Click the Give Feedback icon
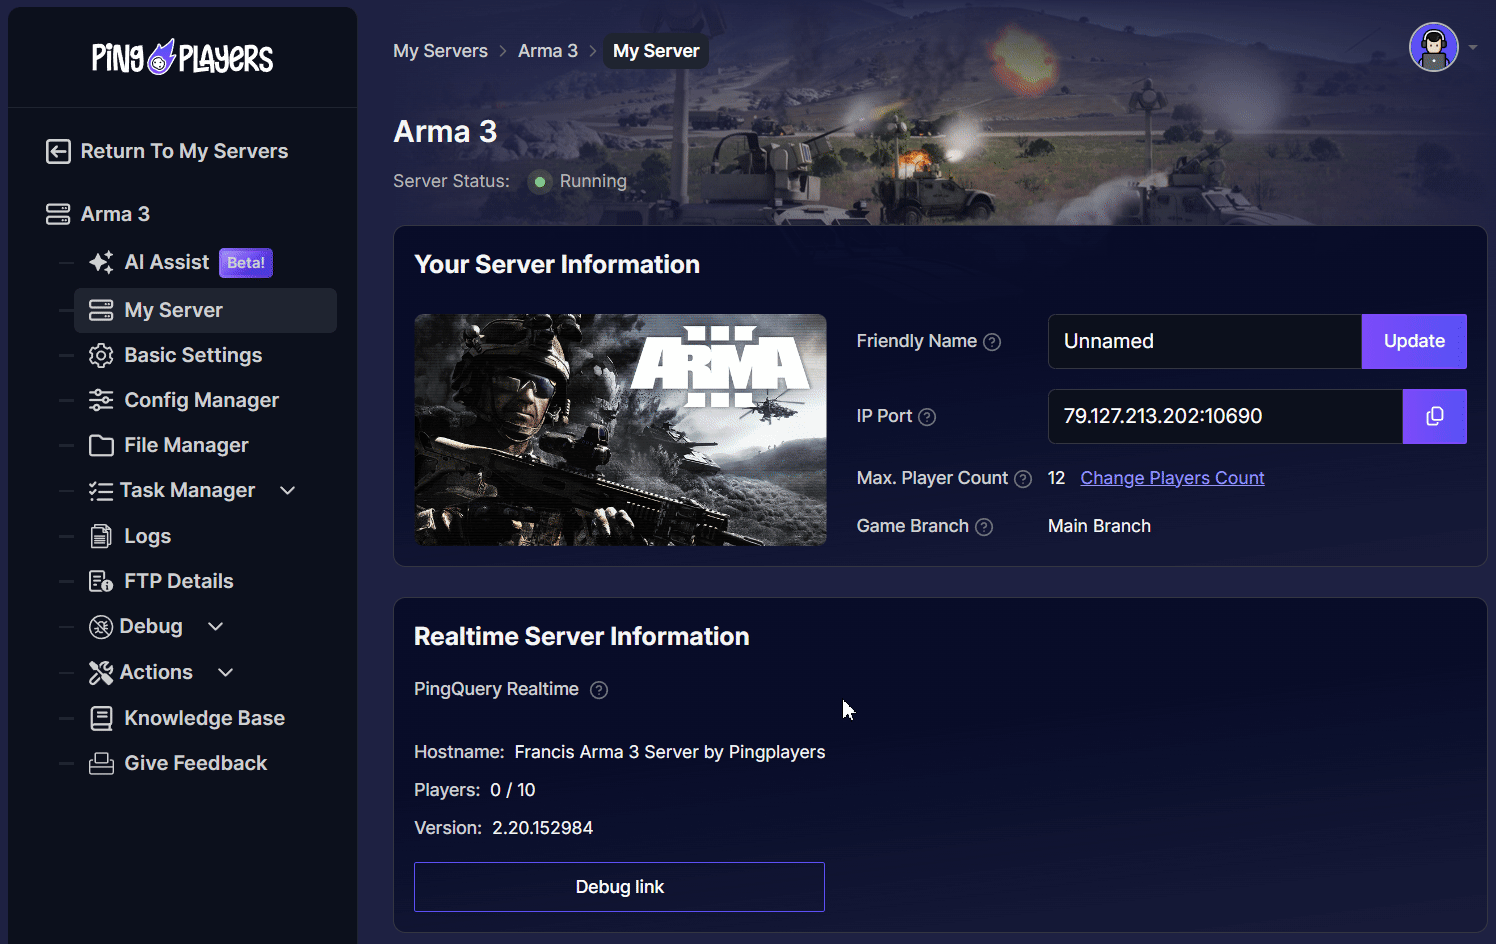Image resolution: width=1496 pixels, height=944 pixels. [x=101, y=764]
